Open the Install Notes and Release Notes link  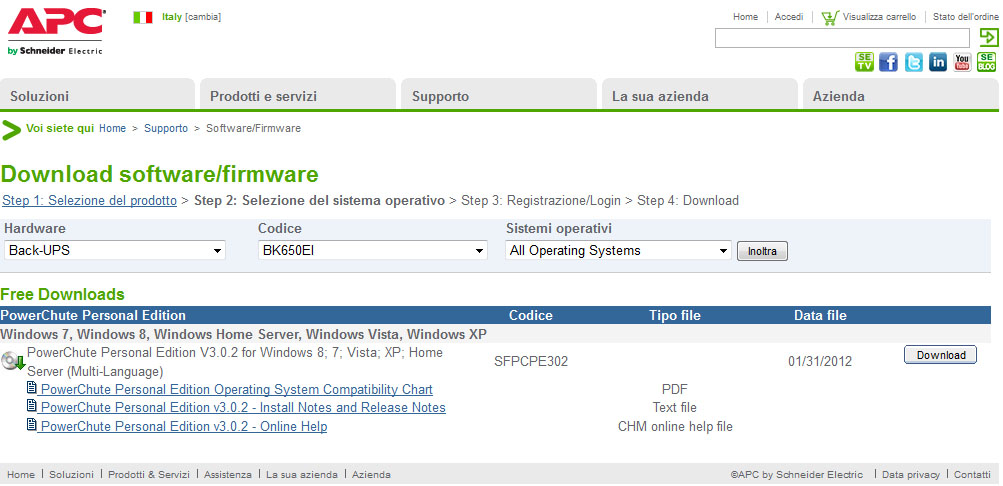243,408
